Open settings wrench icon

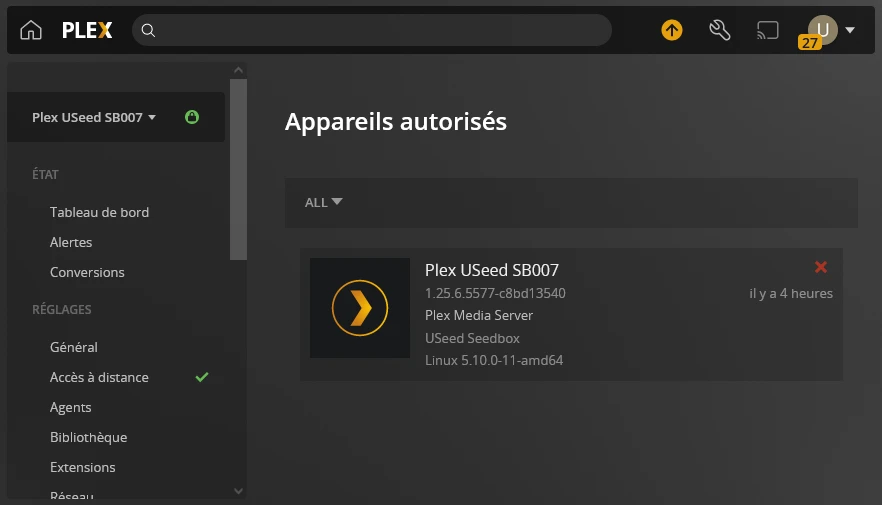719,30
